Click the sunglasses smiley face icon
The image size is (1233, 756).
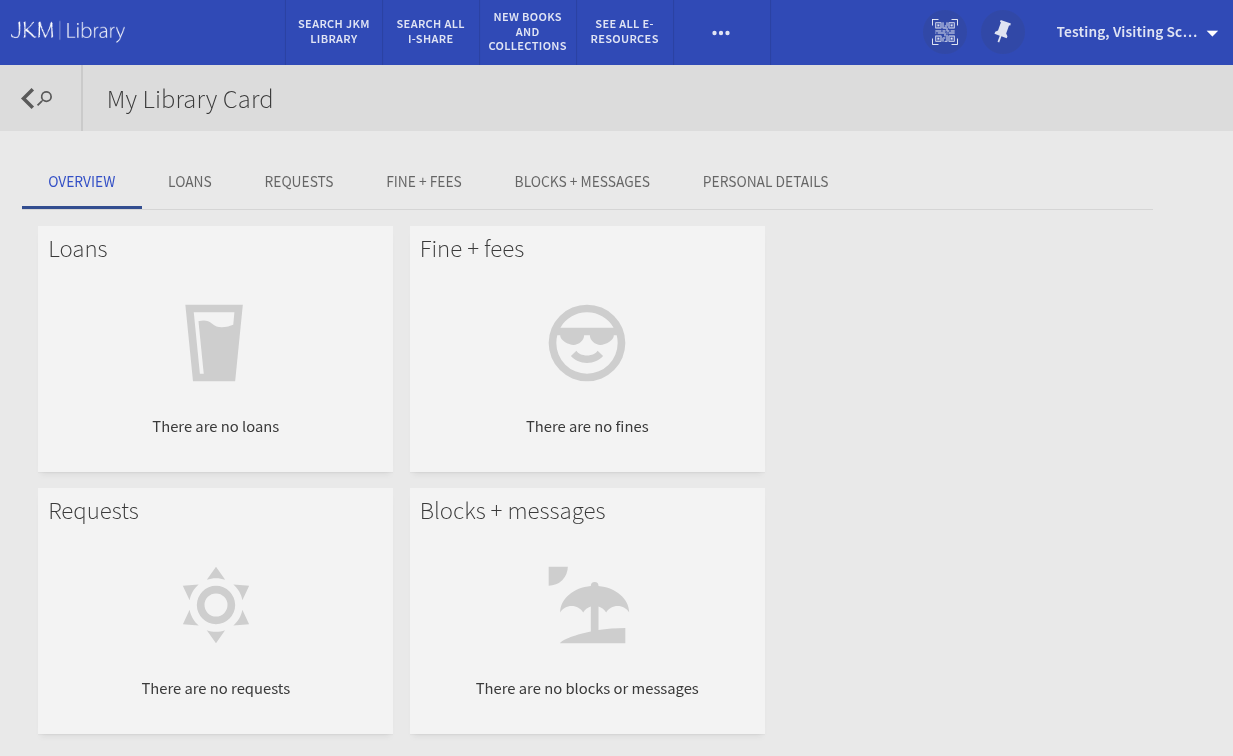pyautogui.click(x=587, y=343)
